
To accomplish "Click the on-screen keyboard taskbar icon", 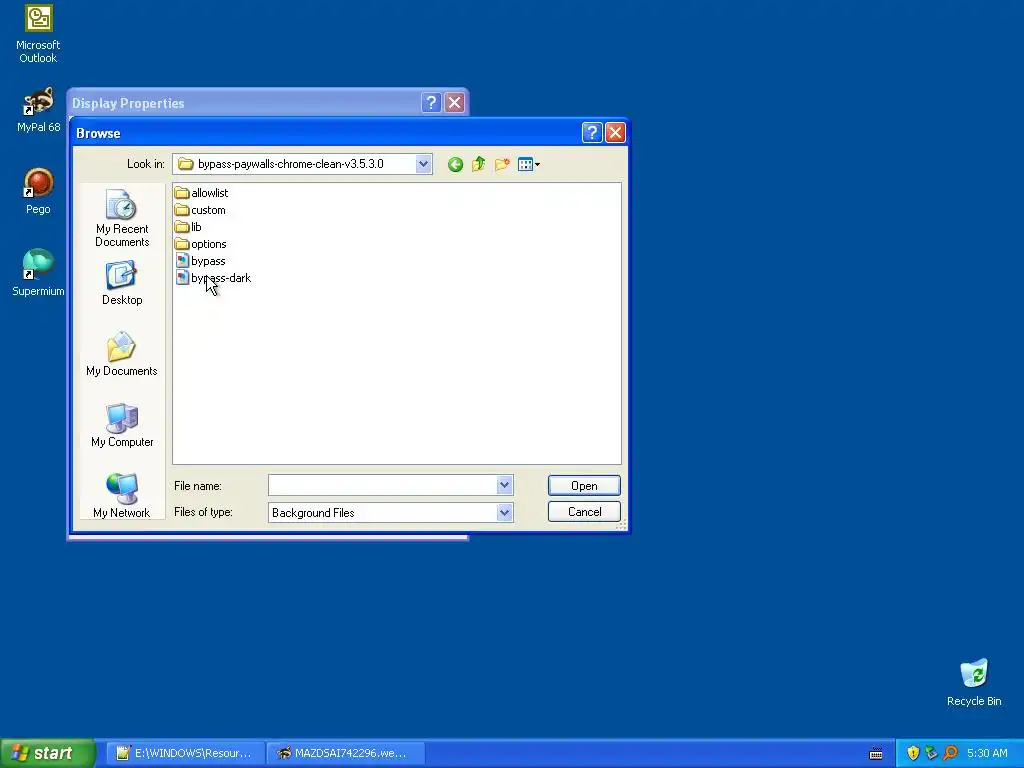I will tap(876, 754).
